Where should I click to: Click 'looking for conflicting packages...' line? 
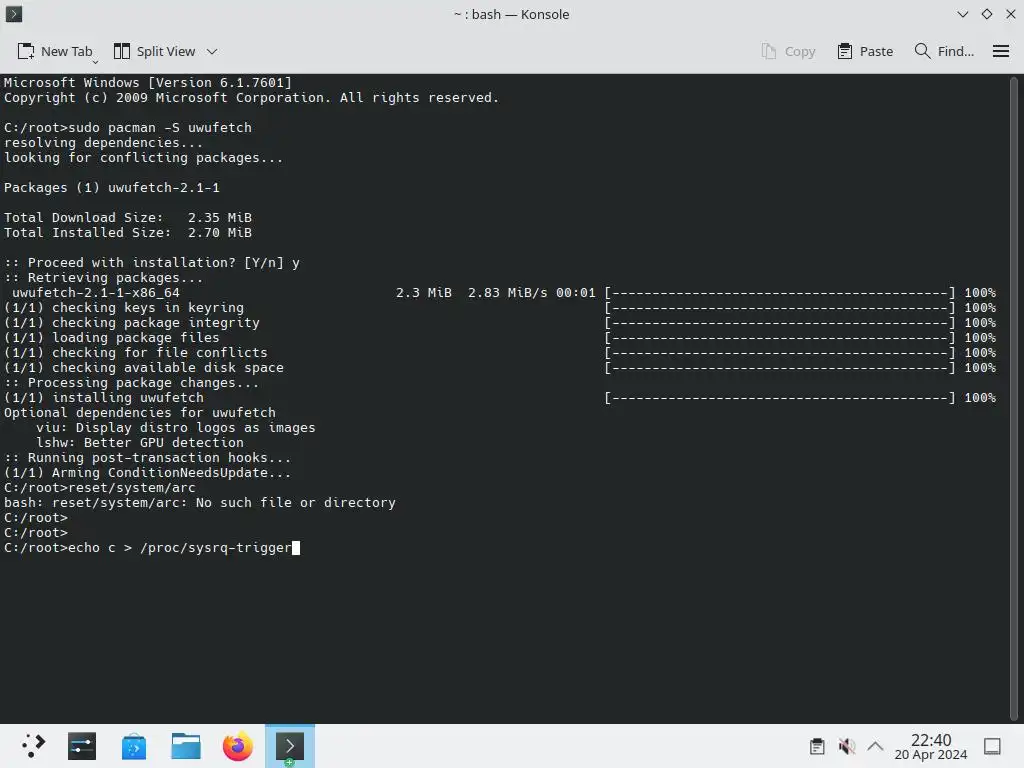144,157
